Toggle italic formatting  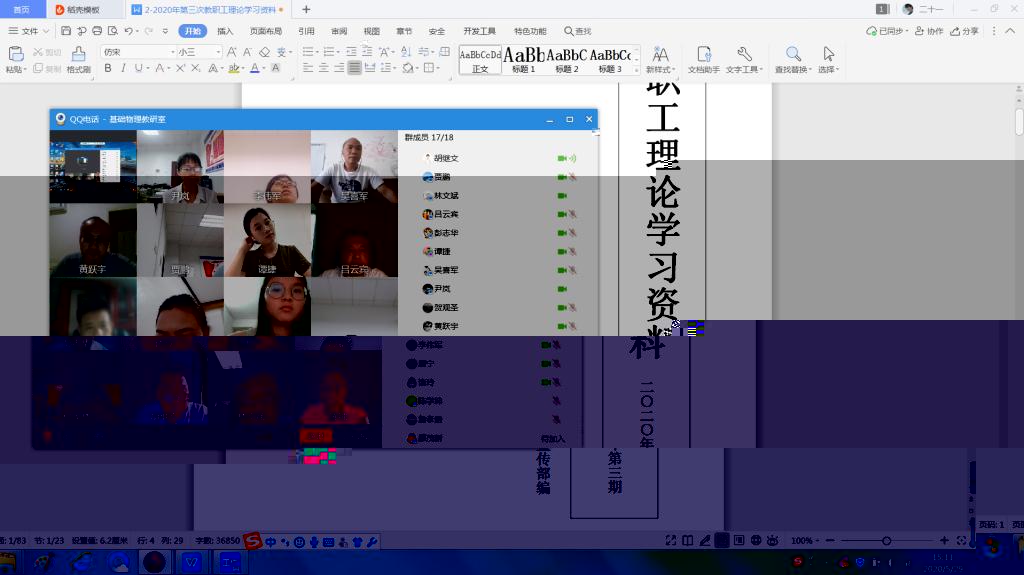(123, 68)
